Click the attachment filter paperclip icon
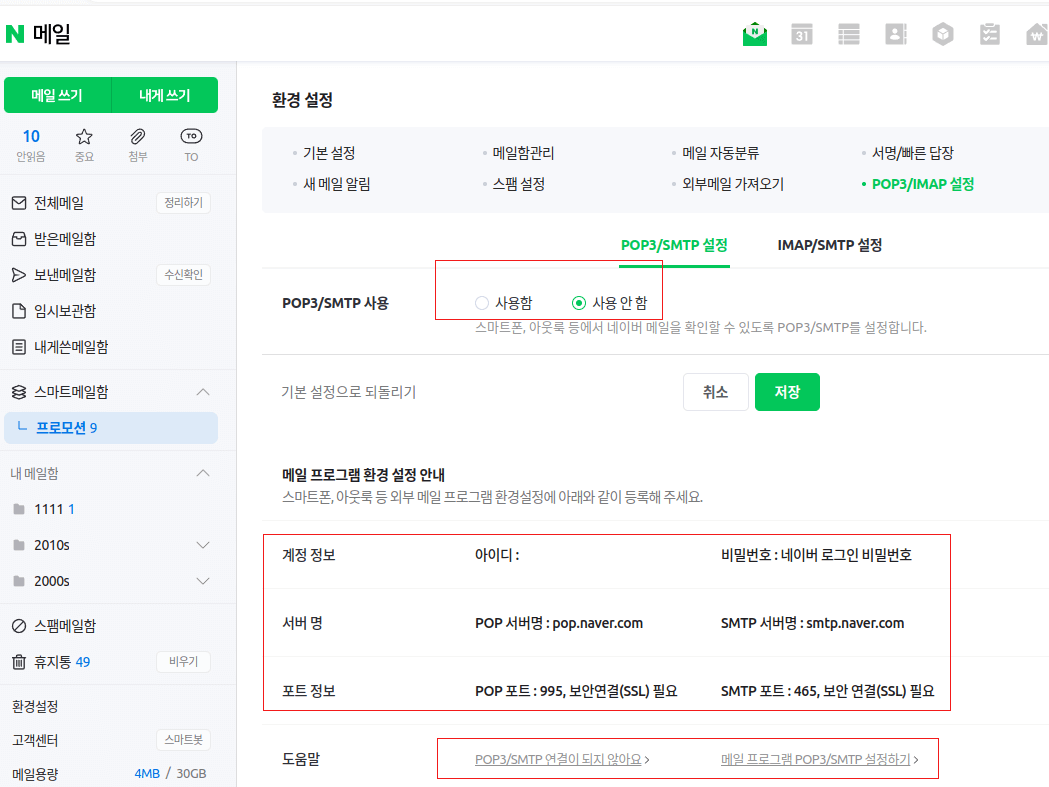 pos(137,135)
